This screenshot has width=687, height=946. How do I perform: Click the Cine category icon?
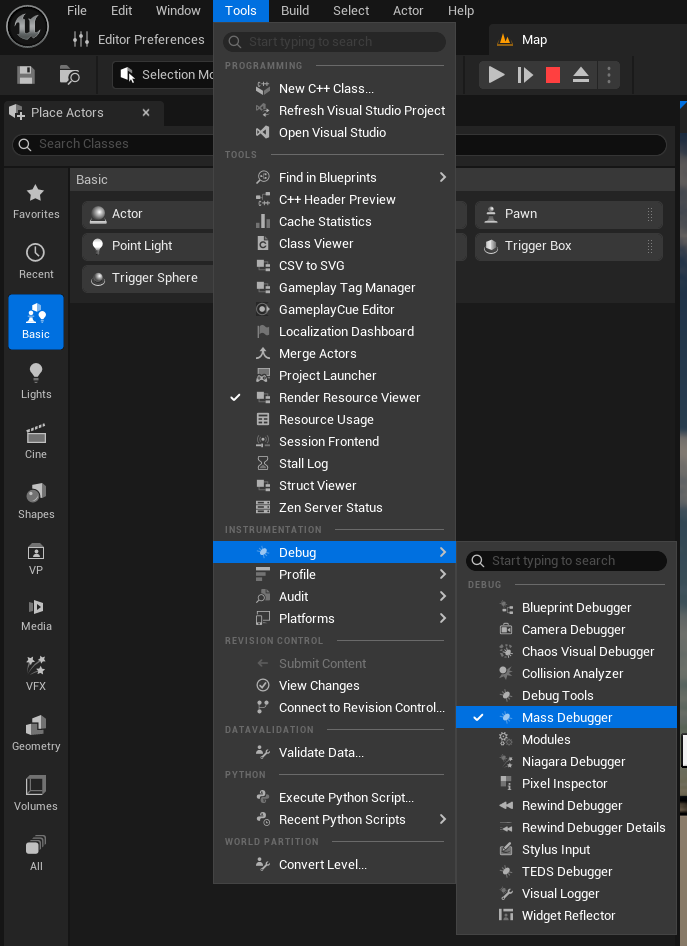[x=36, y=441]
